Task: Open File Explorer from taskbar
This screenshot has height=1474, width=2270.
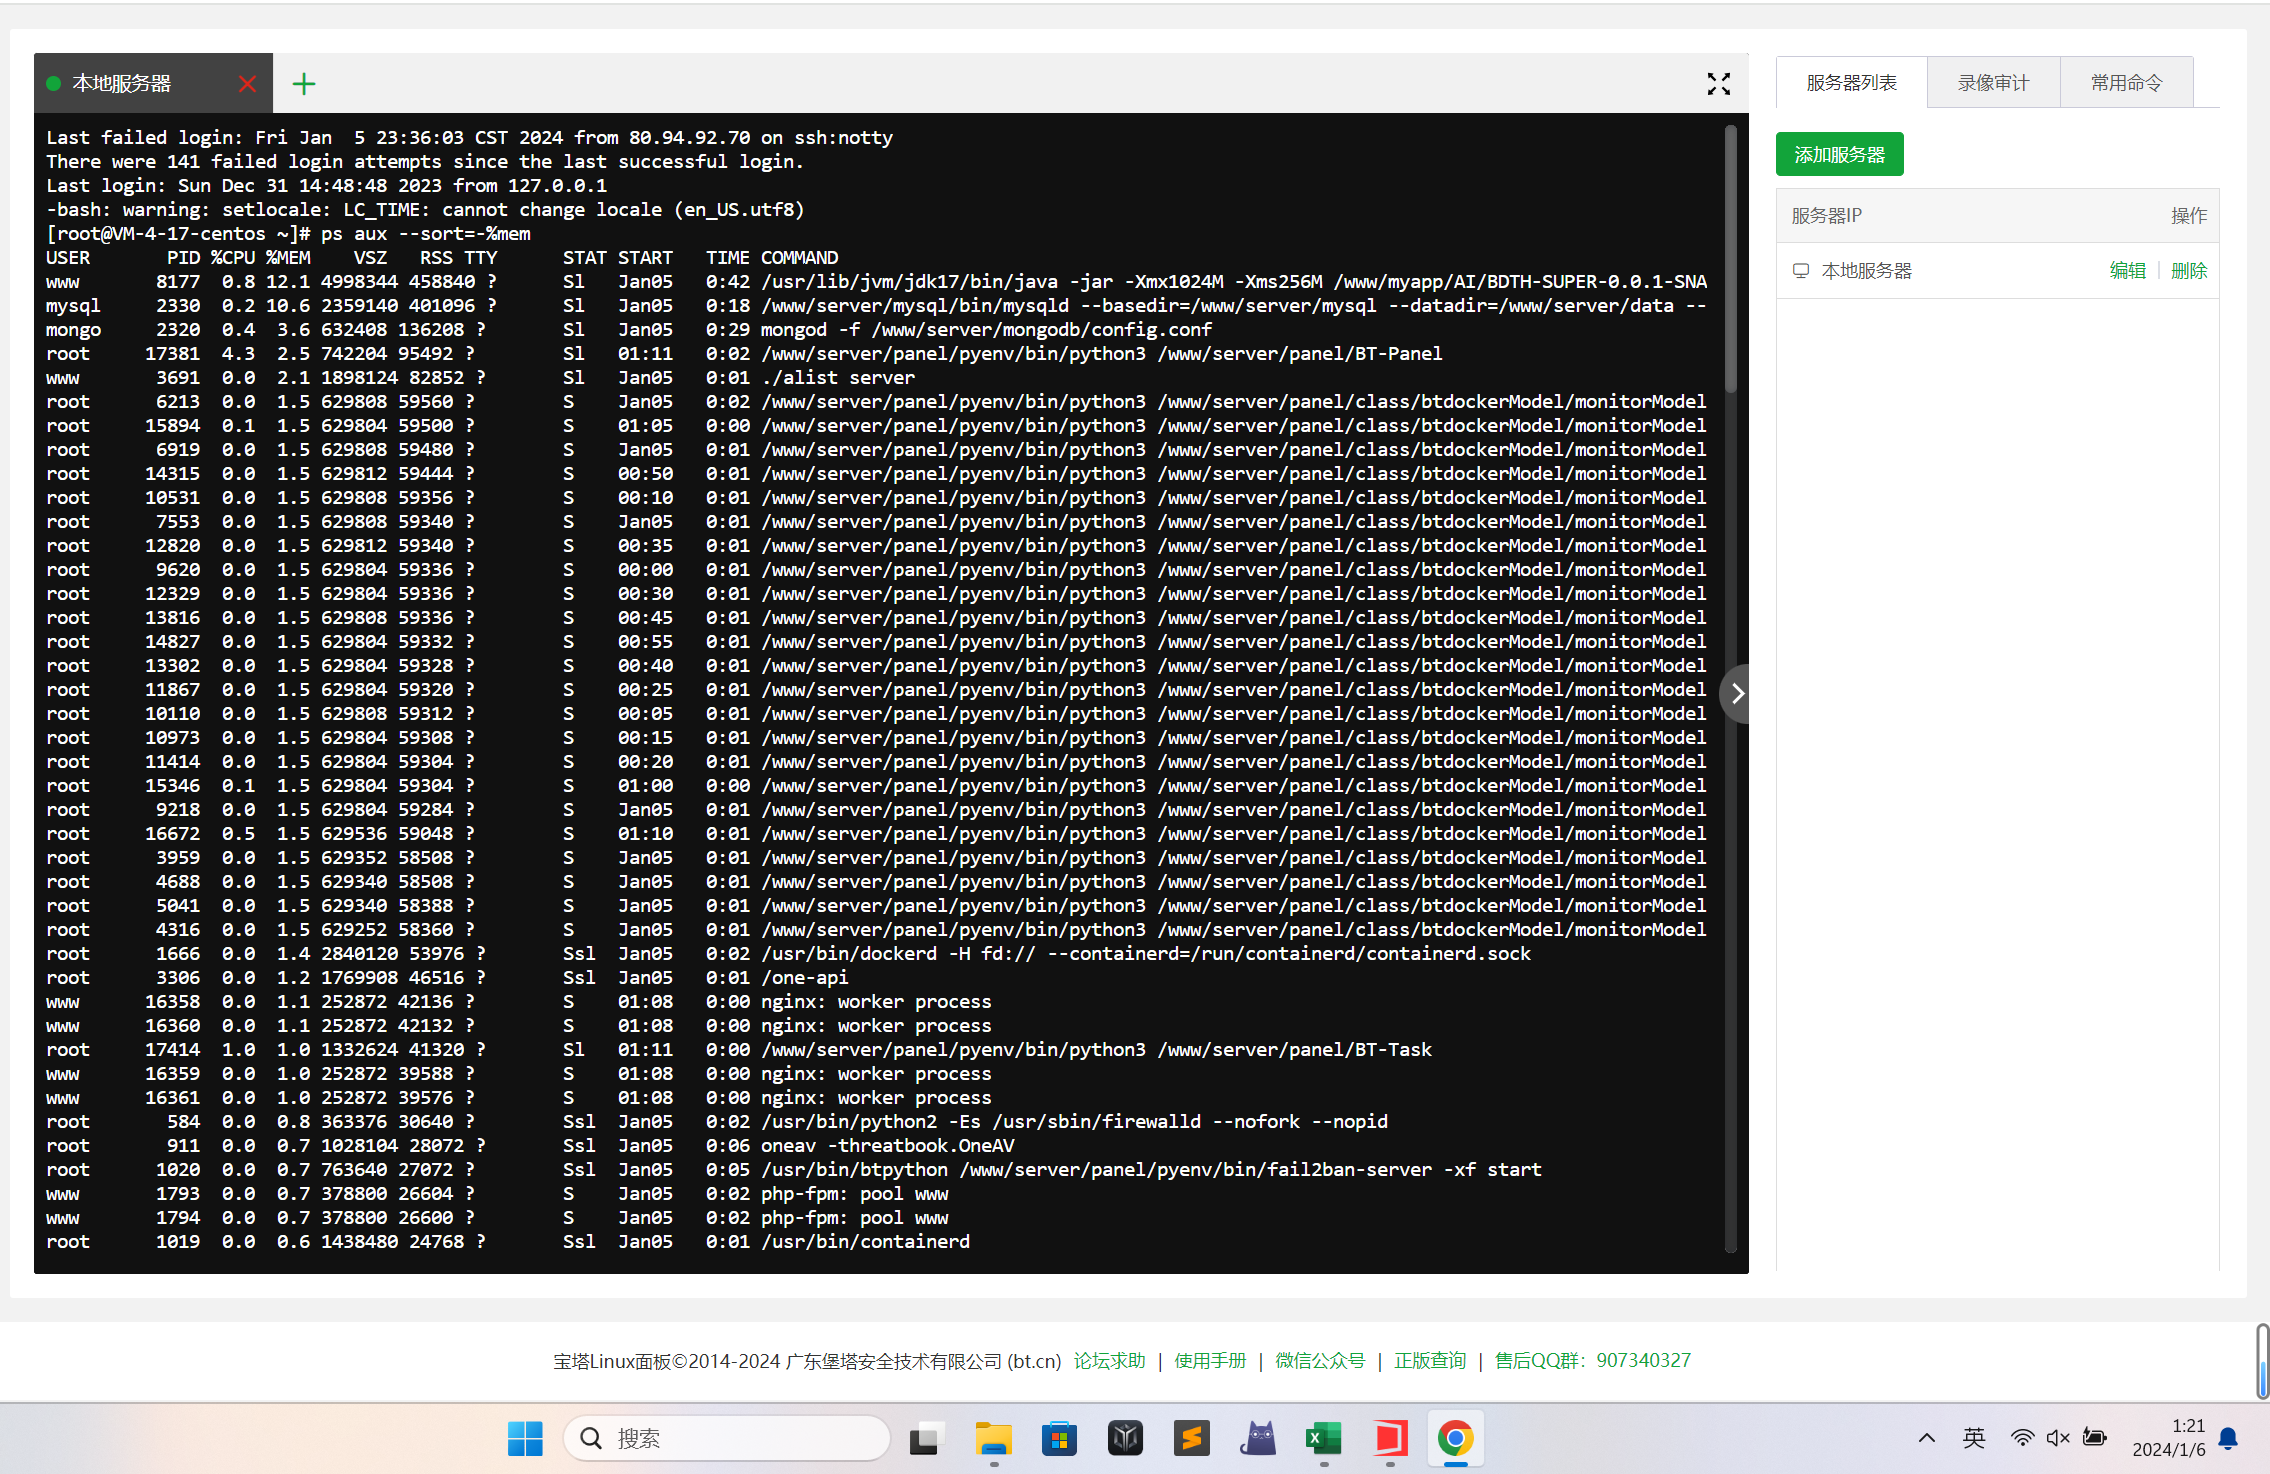Action: [993, 1438]
